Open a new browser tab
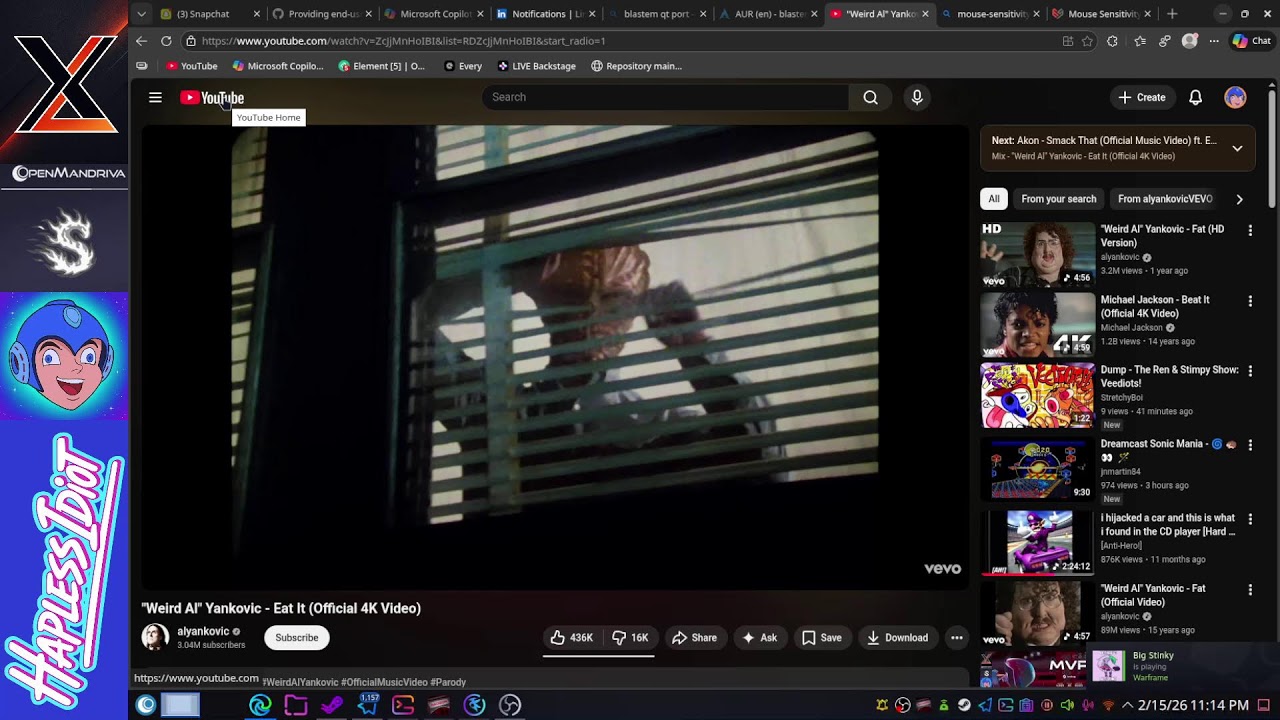 tap(1172, 14)
